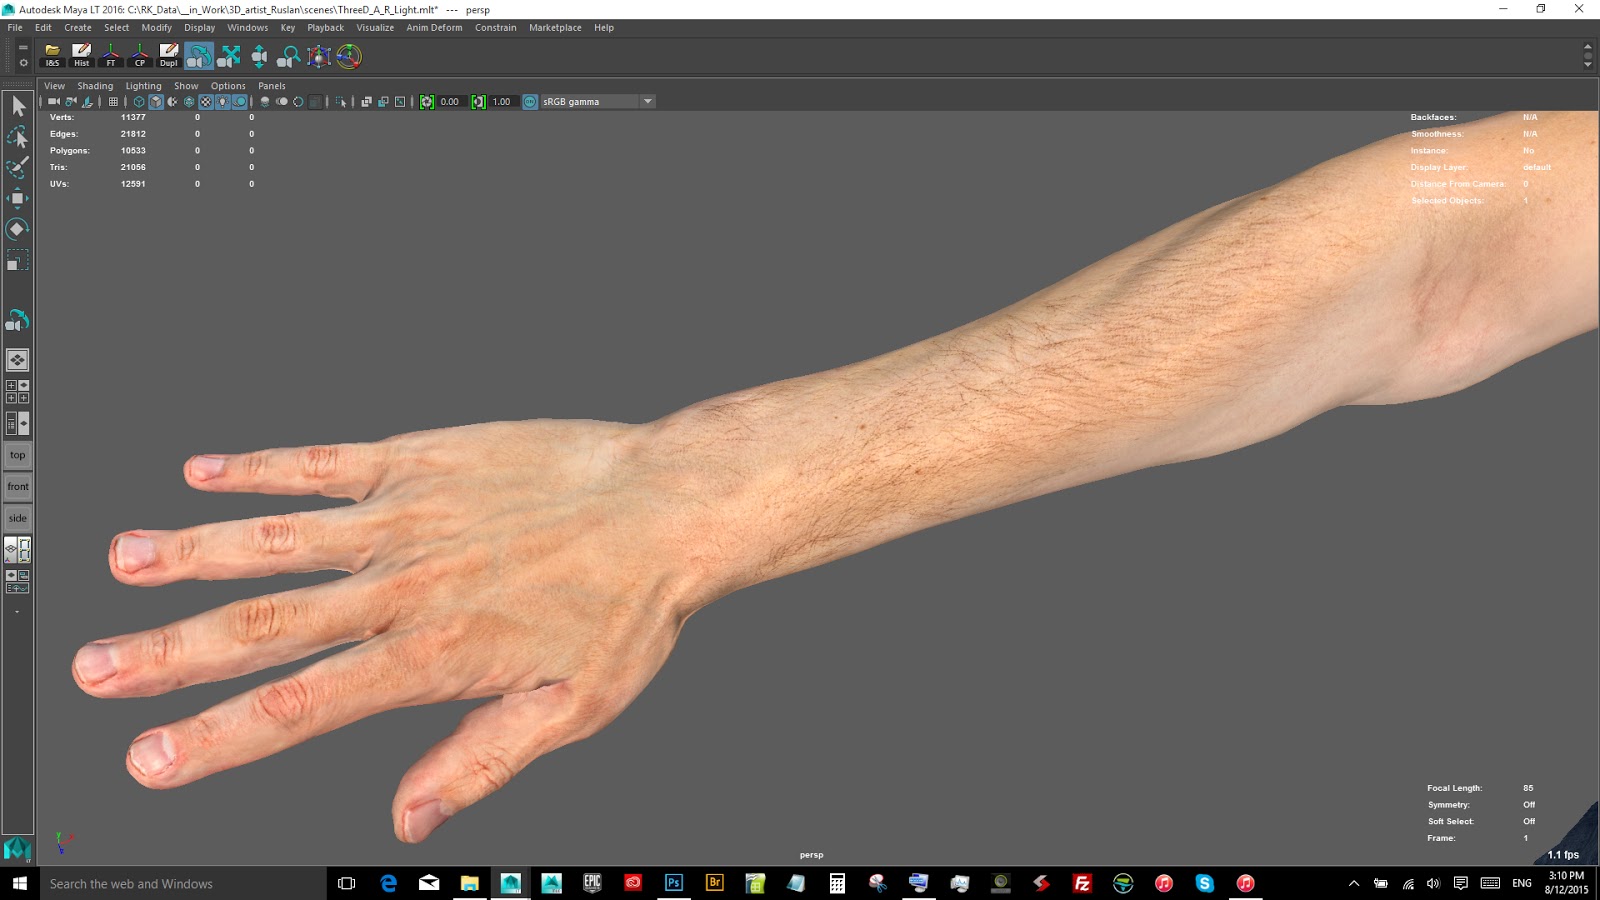The image size is (1600, 900).
Task: Click the select camera panel icon
Action: pos(54,102)
